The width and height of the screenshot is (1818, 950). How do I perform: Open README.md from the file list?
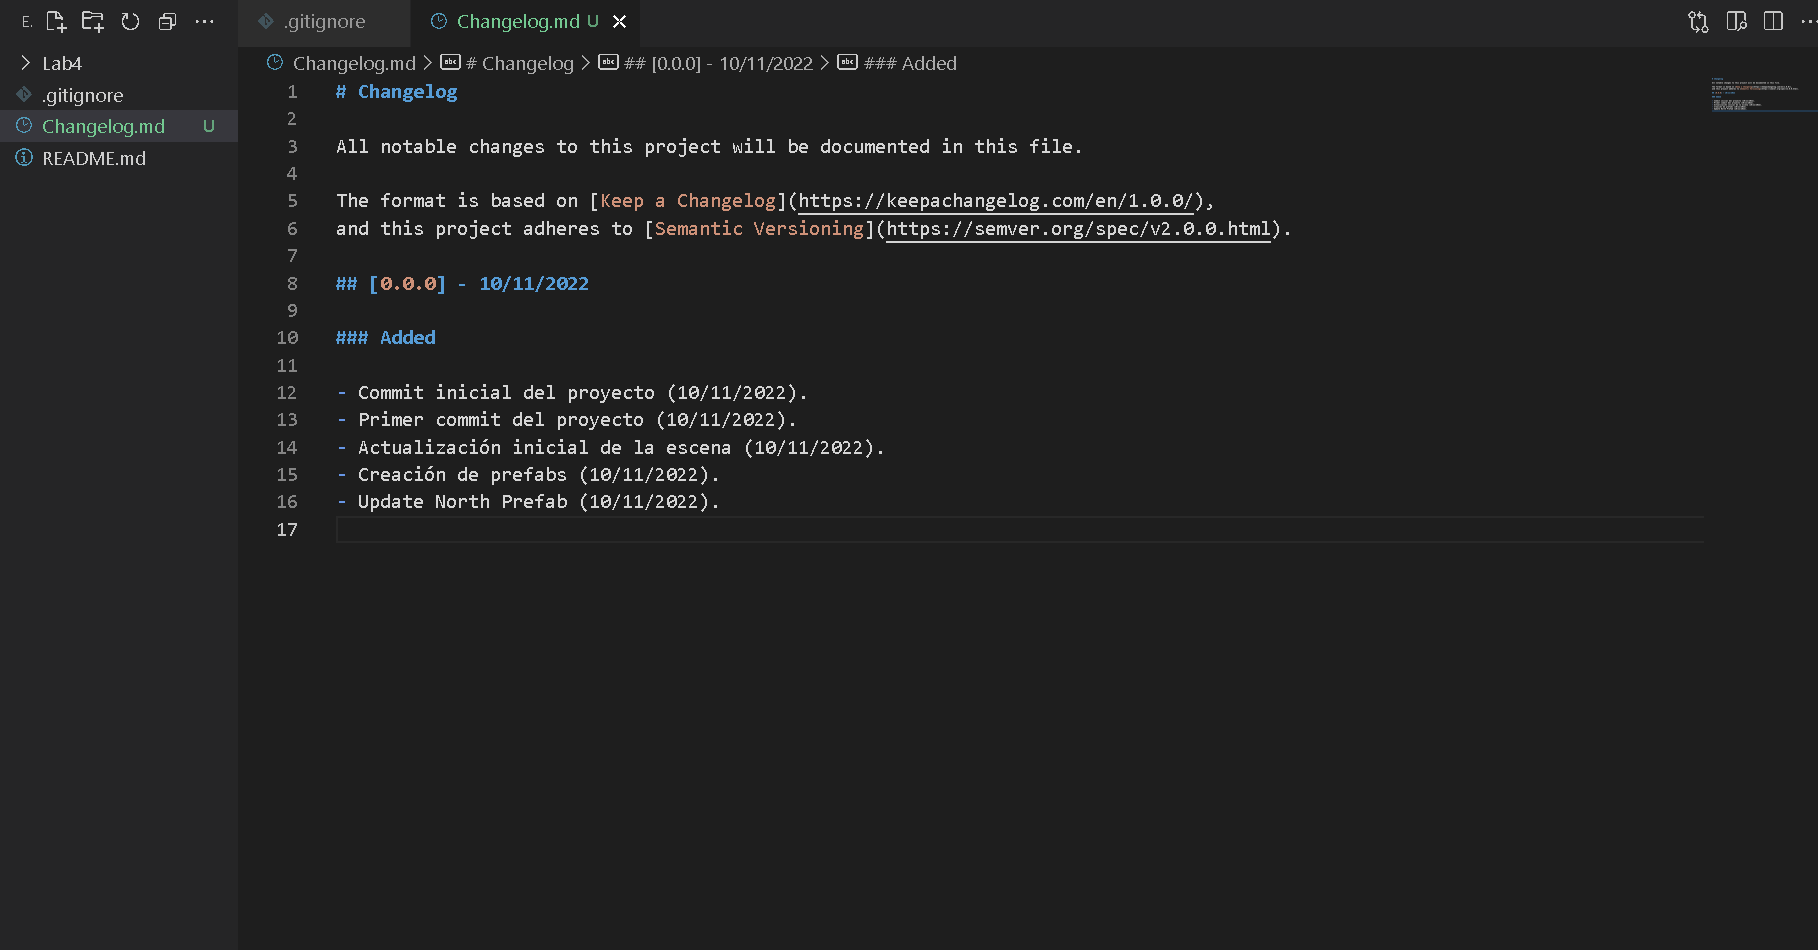(93, 158)
